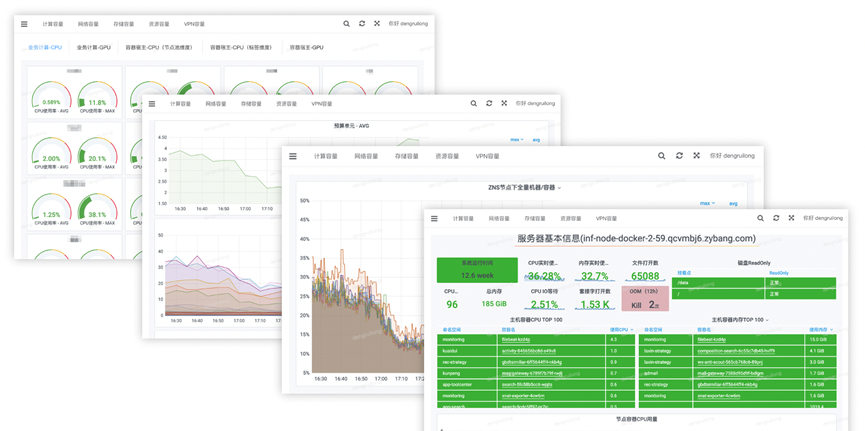Image resolution: width=865 pixels, height=431 pixels.
Task: Open hamburger menu in 服务器基本信息 window
Action: (x=434, y=218)
